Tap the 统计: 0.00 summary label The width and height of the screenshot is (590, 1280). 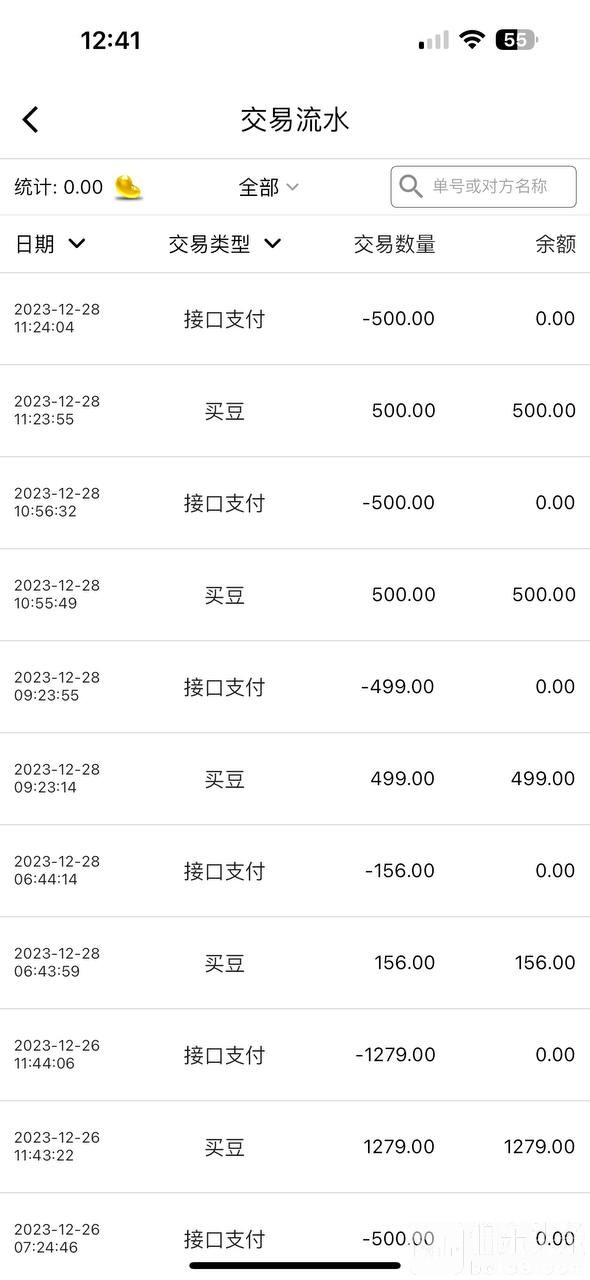point(59,187)
